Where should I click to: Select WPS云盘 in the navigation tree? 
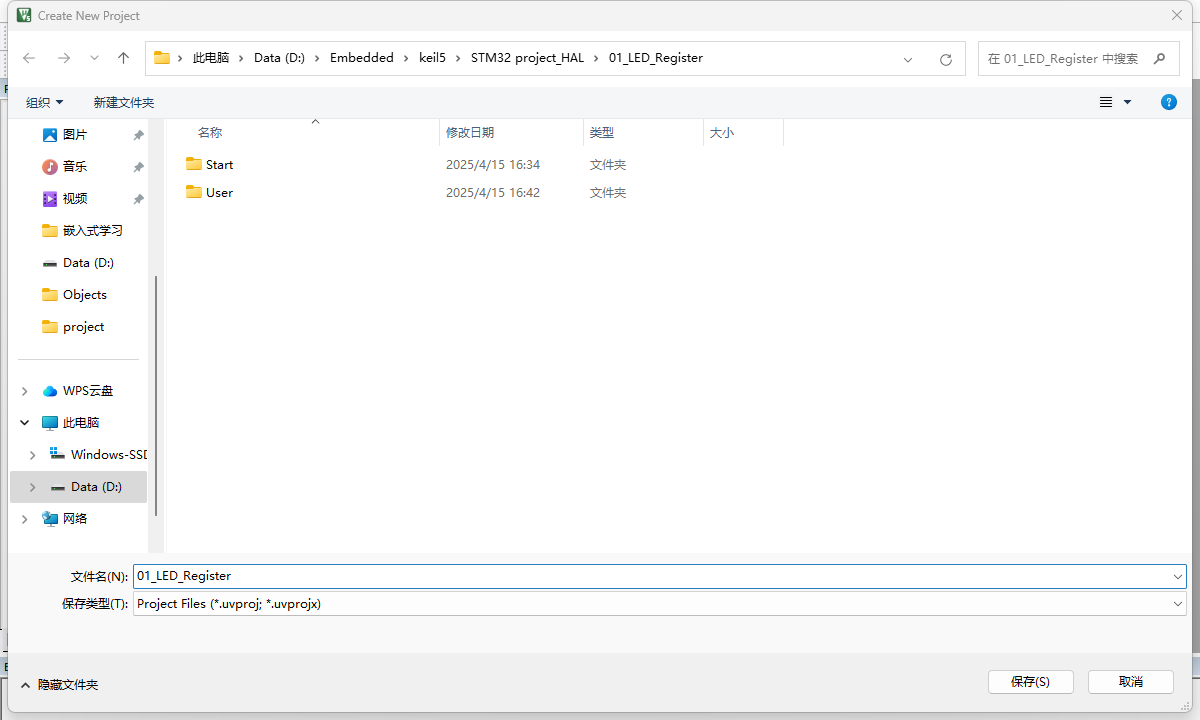point(78,390)
